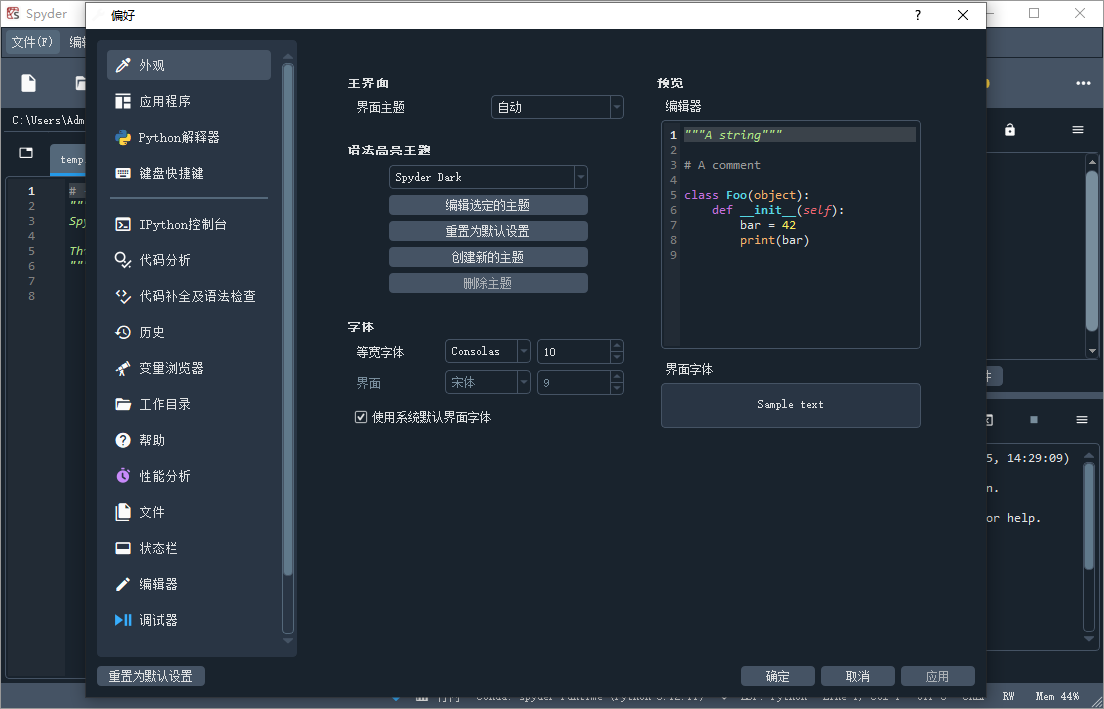
Task: Open the 工作目录 settings page
Action: click(x=189, y=404)
